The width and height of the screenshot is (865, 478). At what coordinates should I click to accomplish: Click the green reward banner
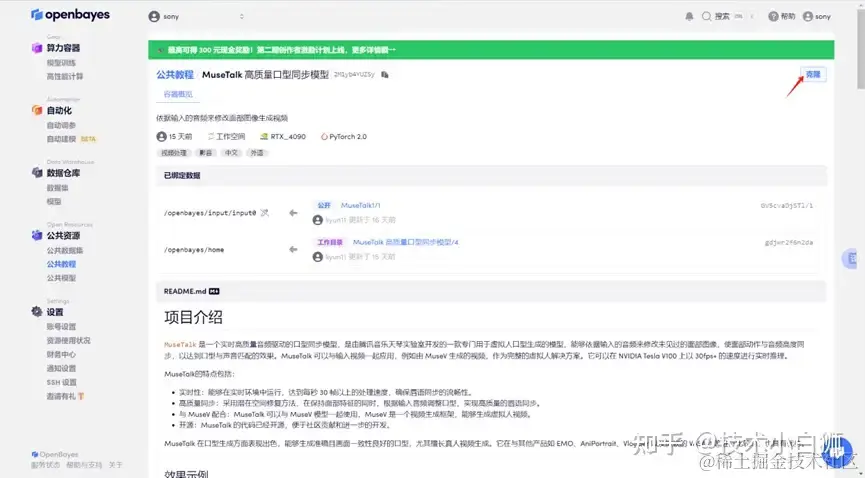491,50
